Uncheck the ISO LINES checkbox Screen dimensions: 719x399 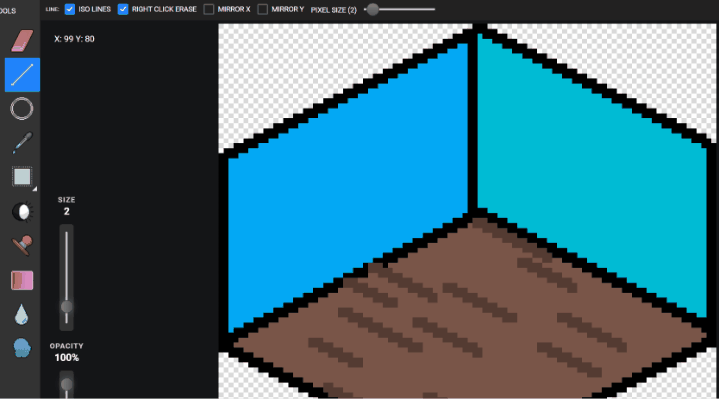(x=70, y=9)
